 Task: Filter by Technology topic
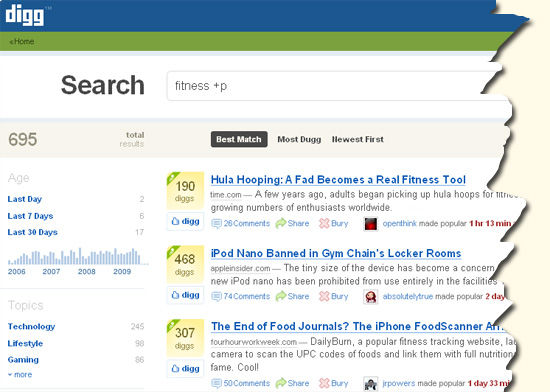pos(31,326)
